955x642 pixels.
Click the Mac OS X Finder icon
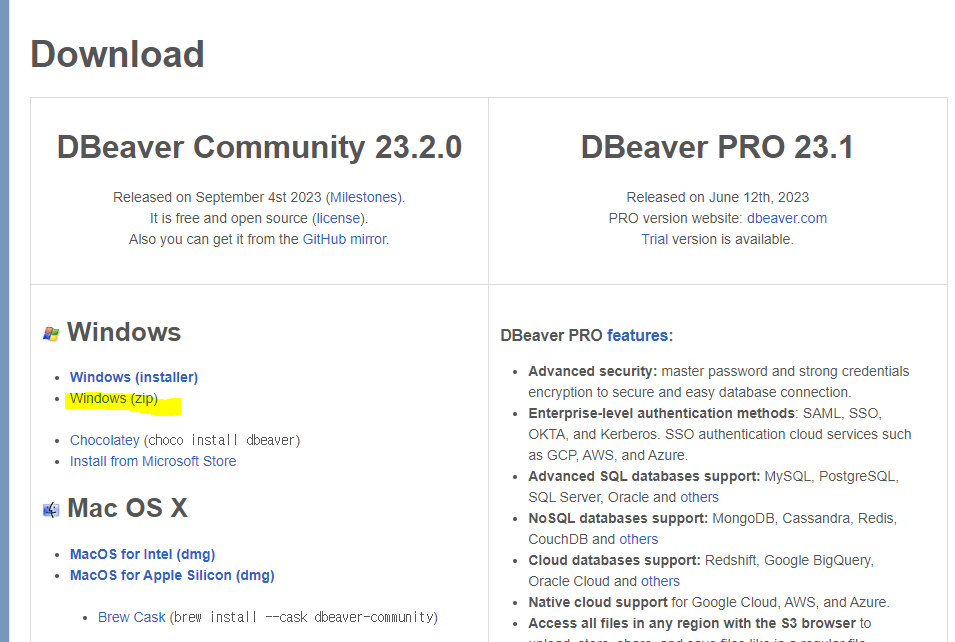[x=51, y=509]
